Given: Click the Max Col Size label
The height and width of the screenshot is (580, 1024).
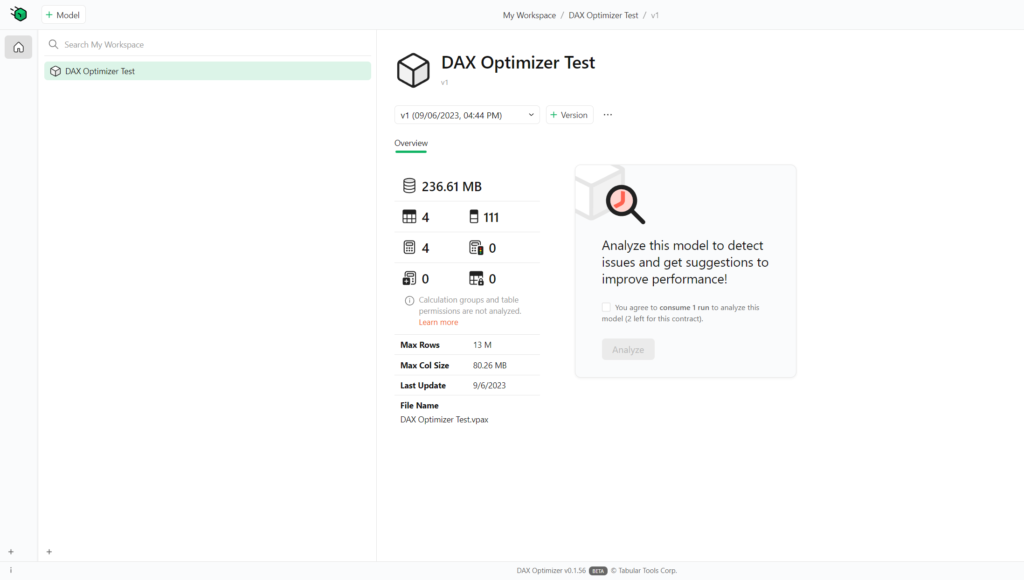Looking at the screenshot, I should 424,365.
